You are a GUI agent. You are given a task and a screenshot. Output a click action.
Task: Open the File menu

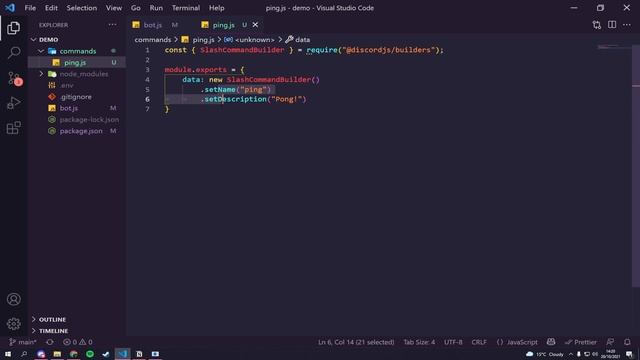tap(30, 8)
